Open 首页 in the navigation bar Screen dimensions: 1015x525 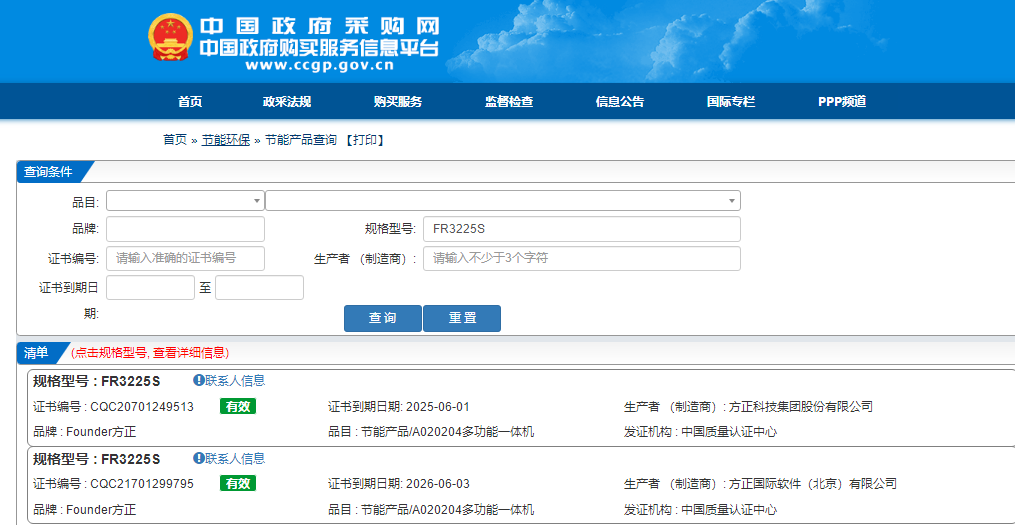190,102
